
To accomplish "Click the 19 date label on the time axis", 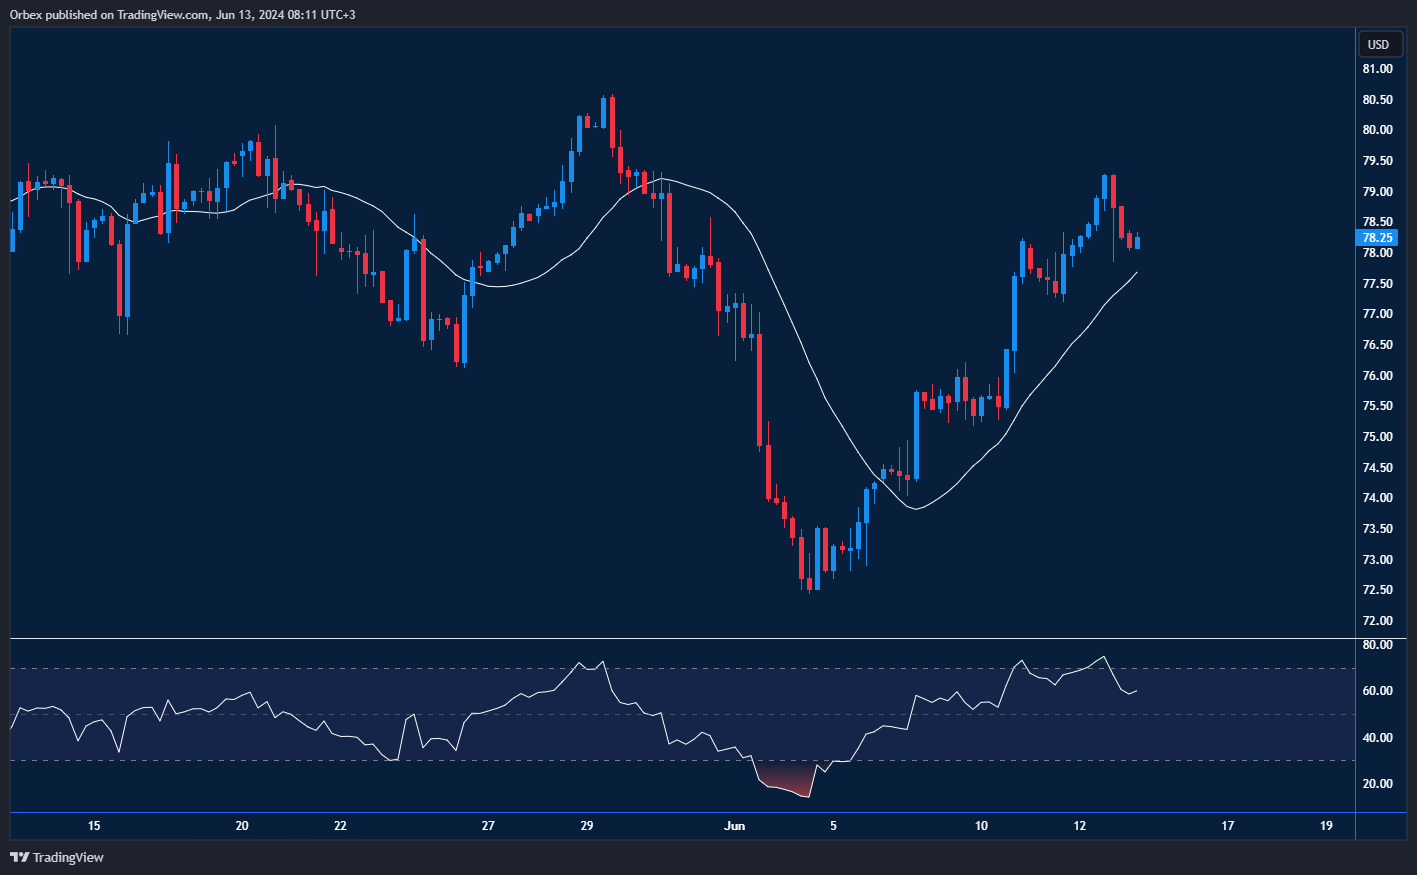I will coord(1326,826).
